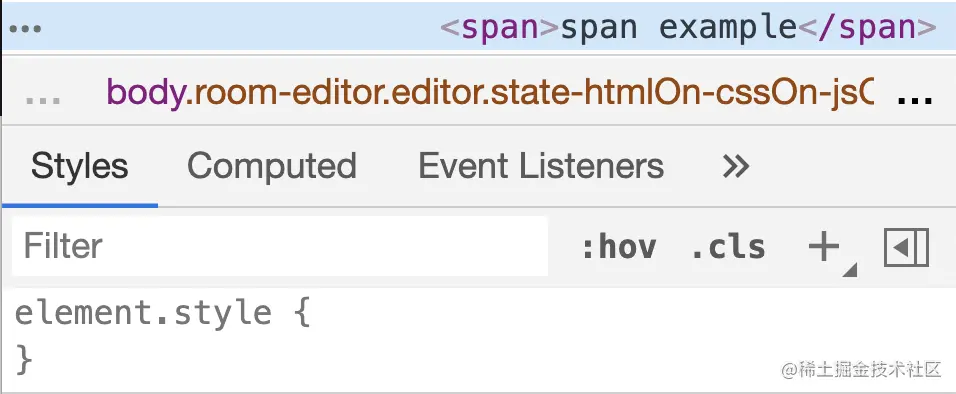Image resolution: width=956 pixels, height=394 pixels.
Task: Click the ellipsis beside the selected span node
Action: 25,29
